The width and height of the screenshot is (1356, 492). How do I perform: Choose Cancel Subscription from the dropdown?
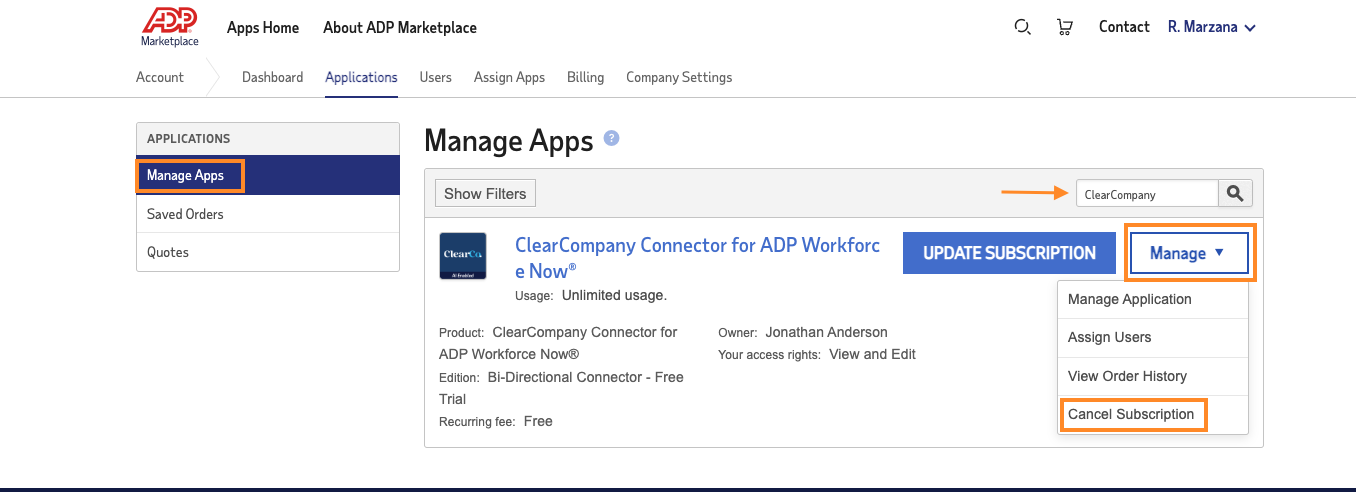[1153, 414]
